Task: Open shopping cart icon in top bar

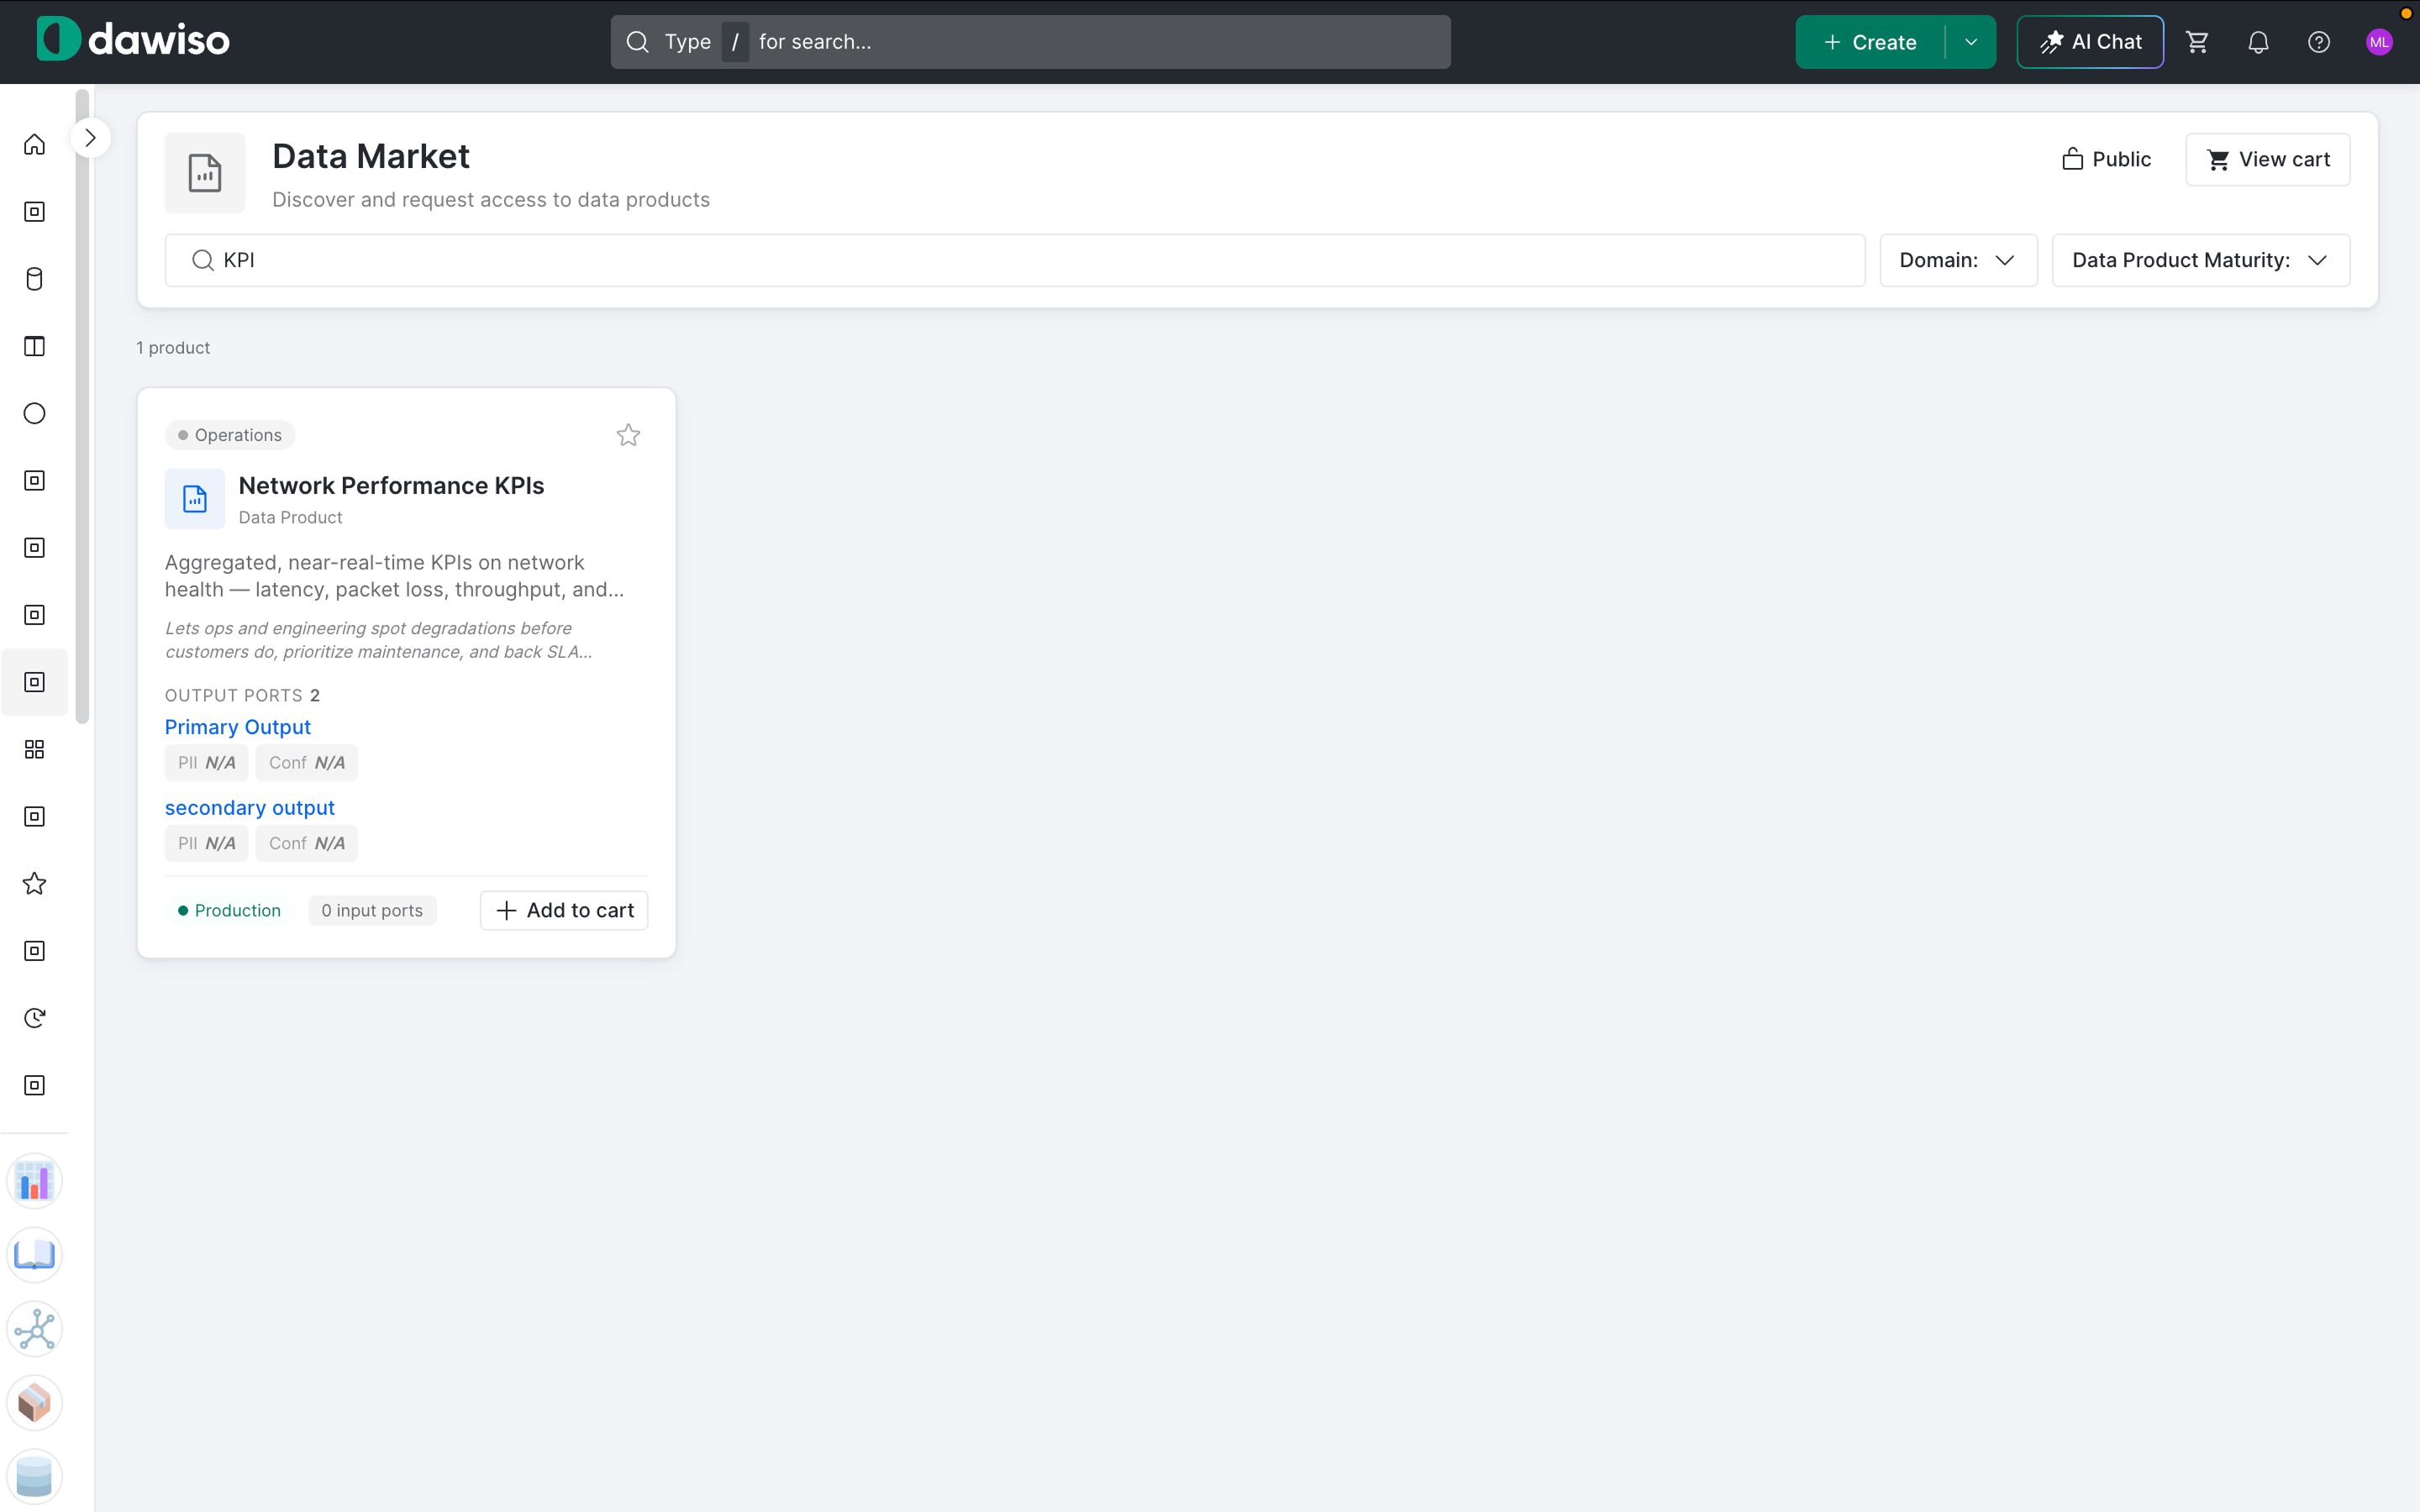Action: click(2197, 42)
